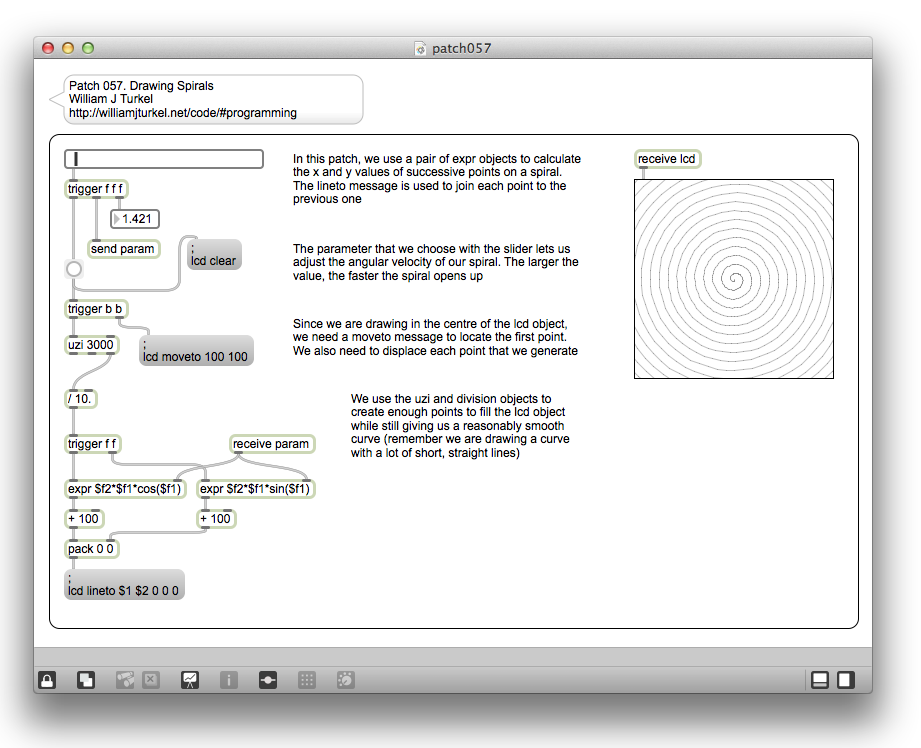The height and width of the screenshot is (748, 921).
Task: Click the grid icon in the bottom toolbar
Action: coord(307,680)
